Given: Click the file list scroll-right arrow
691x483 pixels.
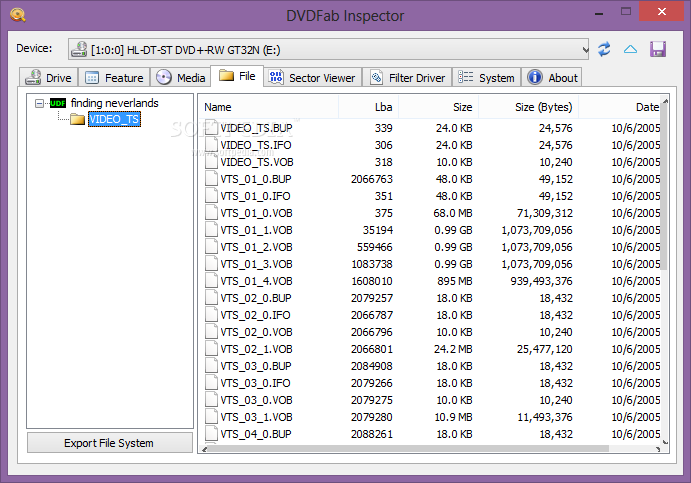Looking at the screenshot, I should 658,449.
